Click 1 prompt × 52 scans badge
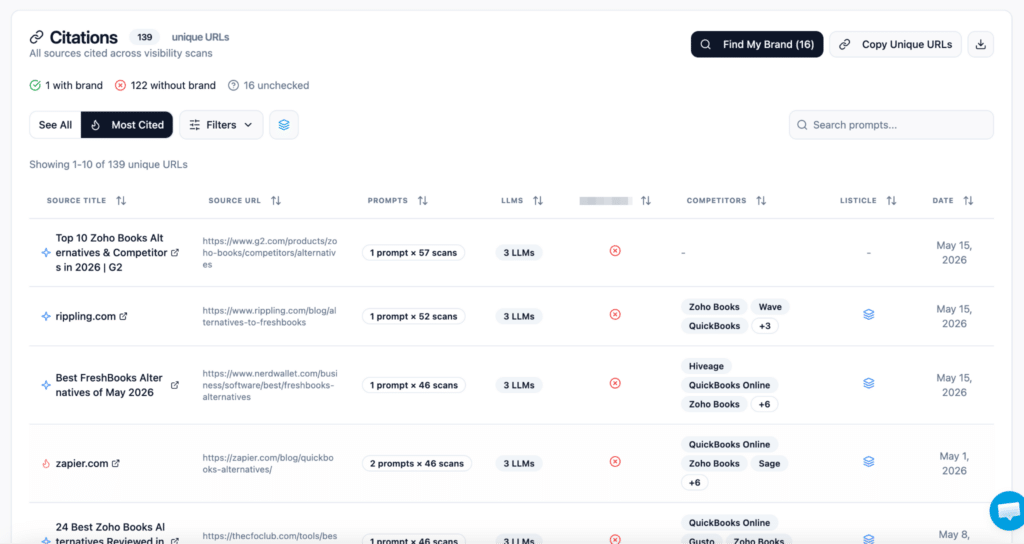The height and width of the screenshot is (544, 1024). click(413, 316)
